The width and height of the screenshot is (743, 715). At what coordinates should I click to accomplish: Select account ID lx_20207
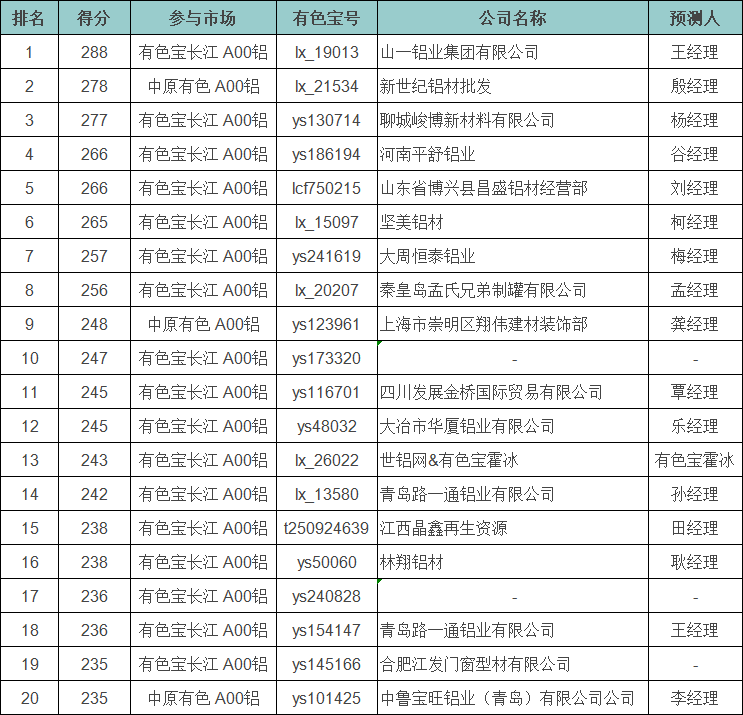(x=326, y=290)
